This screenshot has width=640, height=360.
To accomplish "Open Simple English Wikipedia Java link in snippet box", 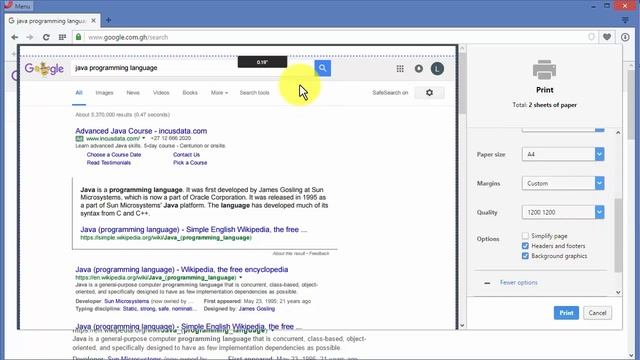I will coord(193,229).
